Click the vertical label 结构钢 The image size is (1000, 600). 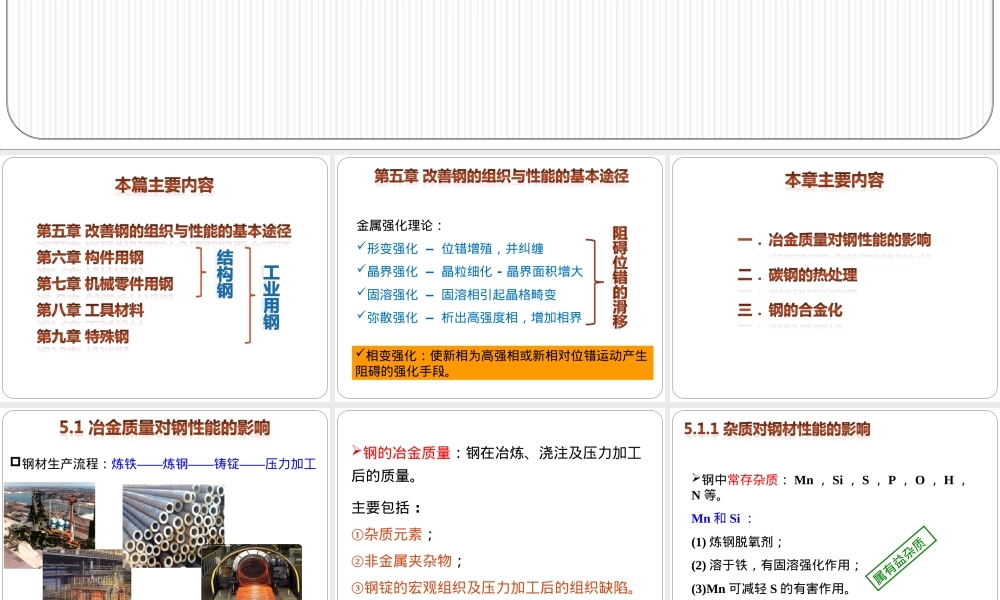click(x=224, y=274)
